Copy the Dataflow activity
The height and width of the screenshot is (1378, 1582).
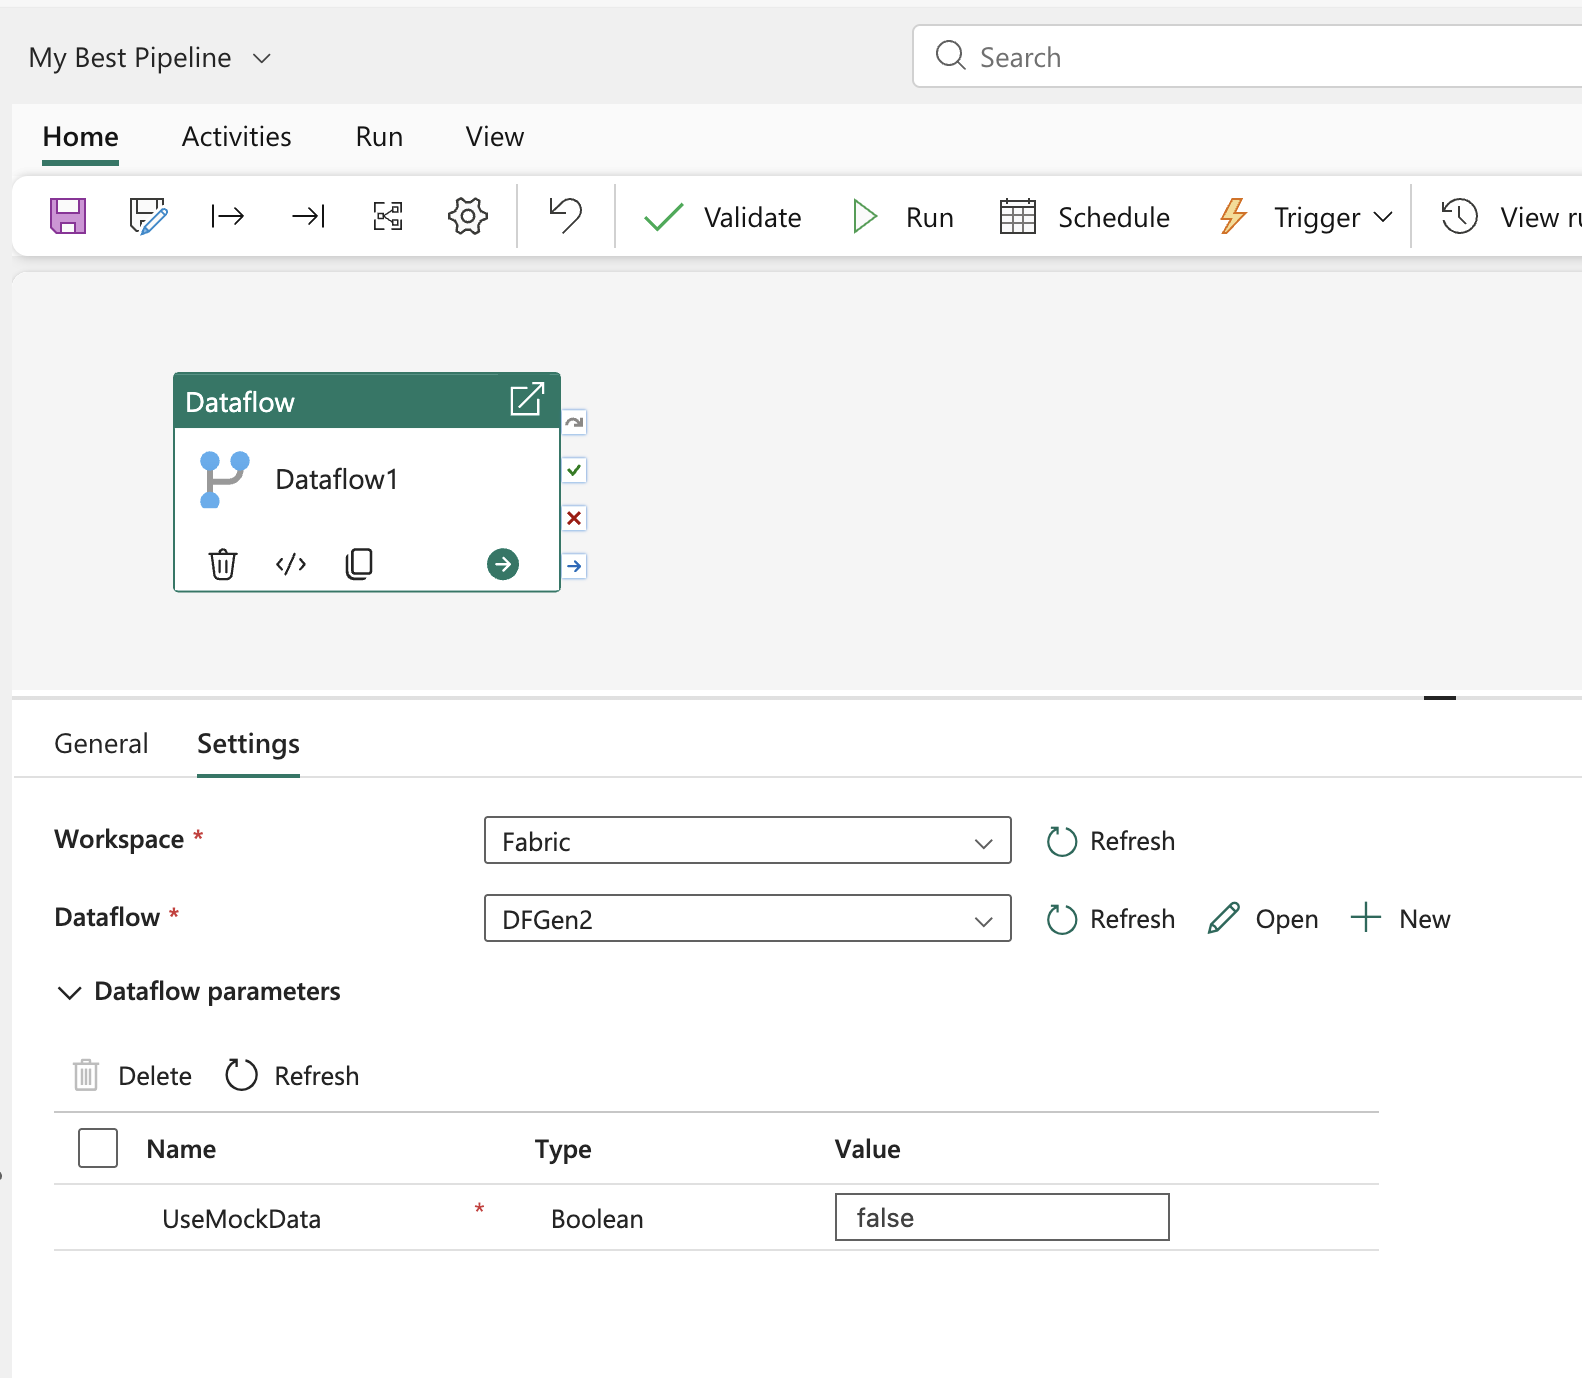[359, 564]
